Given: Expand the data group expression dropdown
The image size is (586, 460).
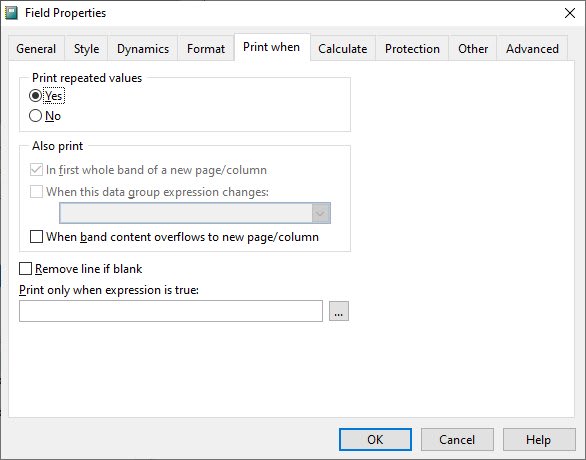Looking at the screenshot, I should coord(321,213).
